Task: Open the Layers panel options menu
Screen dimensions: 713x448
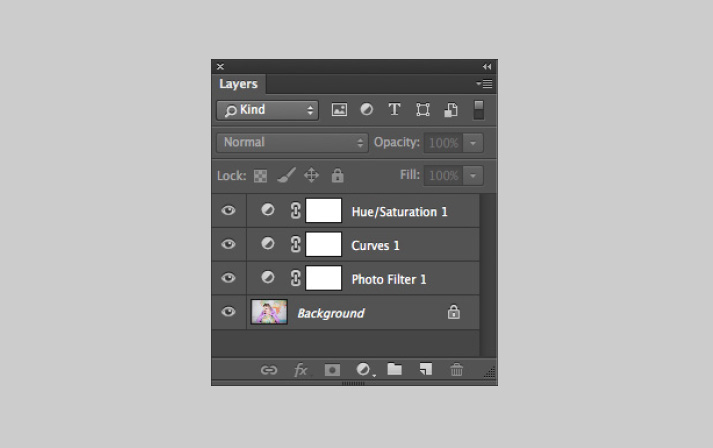Action: tap(484, 84)
